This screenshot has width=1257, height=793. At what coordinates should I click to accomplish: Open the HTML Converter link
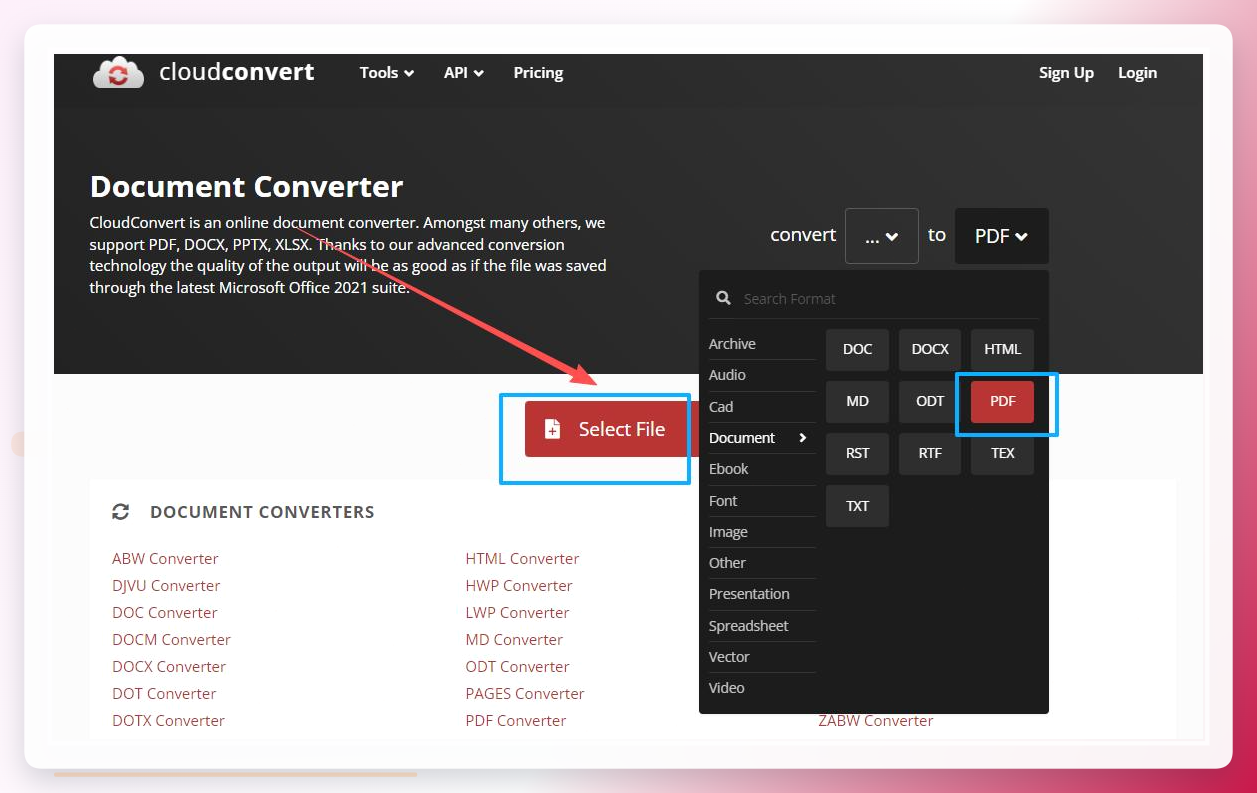click(x=522, y=559)
